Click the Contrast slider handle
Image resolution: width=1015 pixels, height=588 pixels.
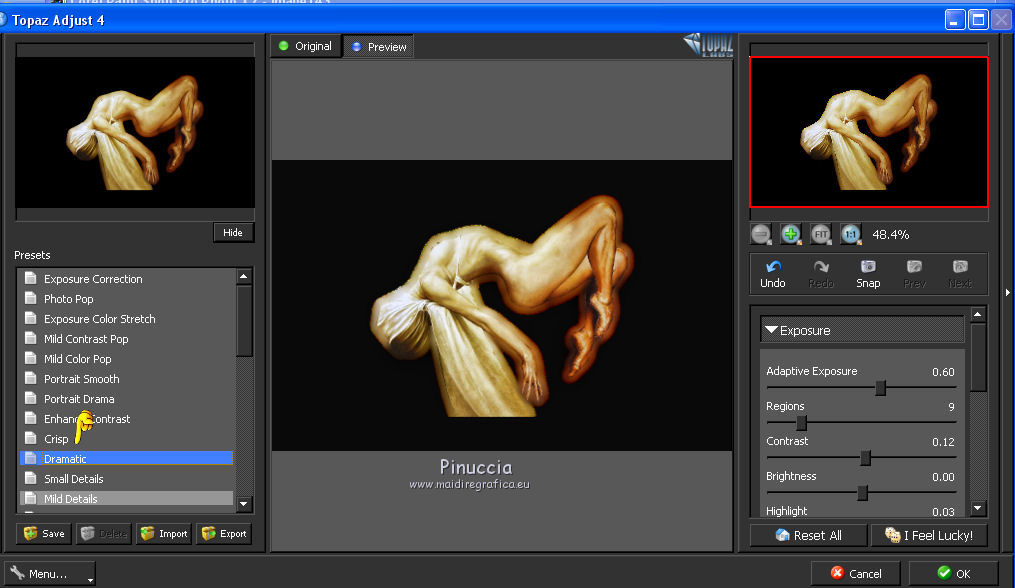pyautogui.click(x=865, y=458)
